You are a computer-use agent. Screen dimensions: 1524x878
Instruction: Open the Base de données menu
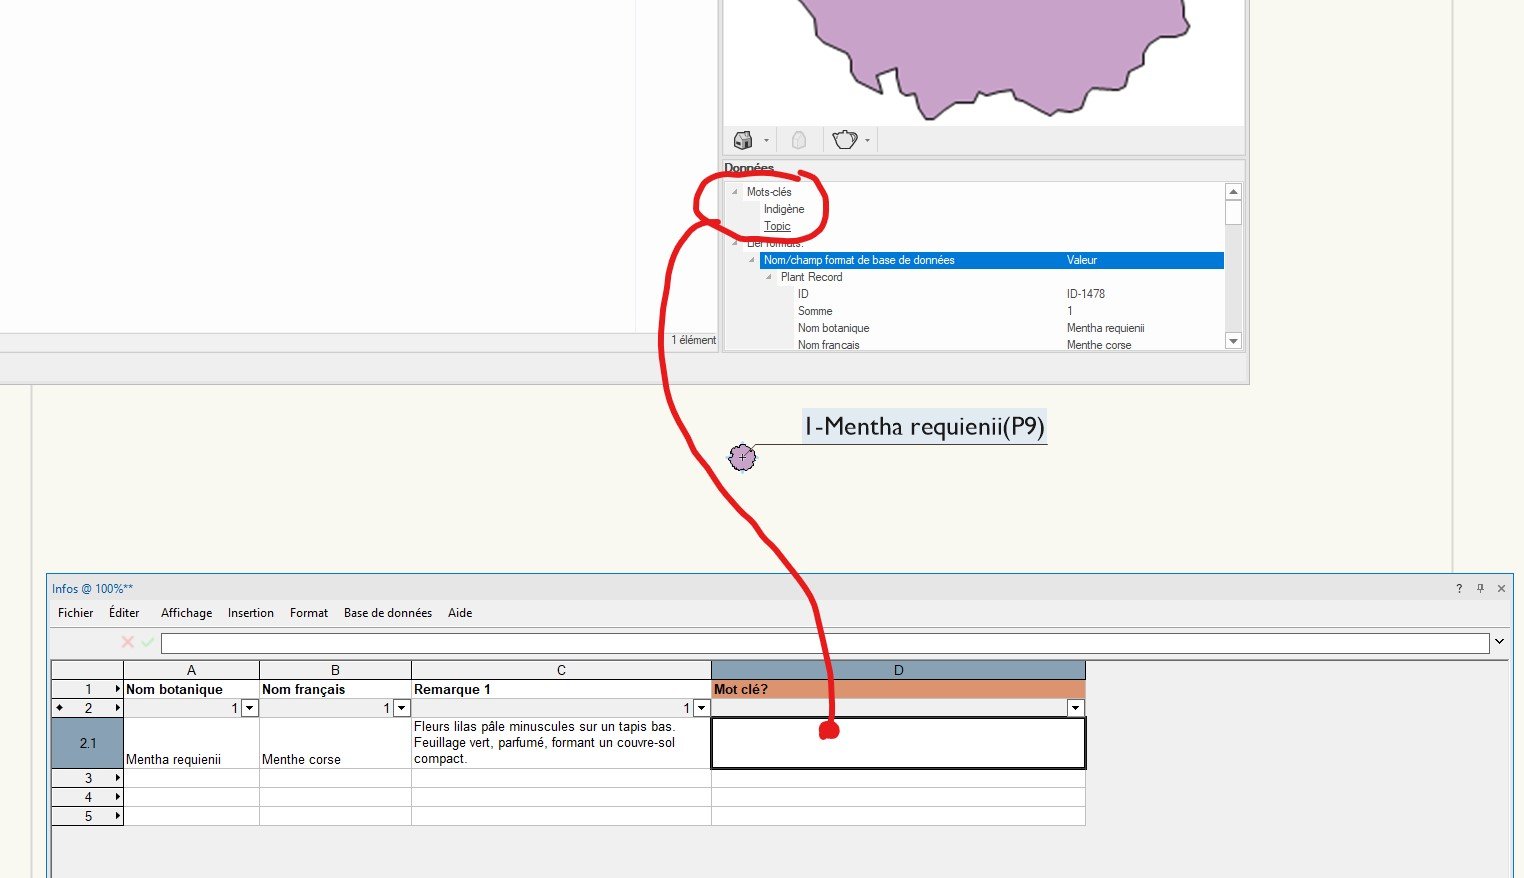click(387, 613)
